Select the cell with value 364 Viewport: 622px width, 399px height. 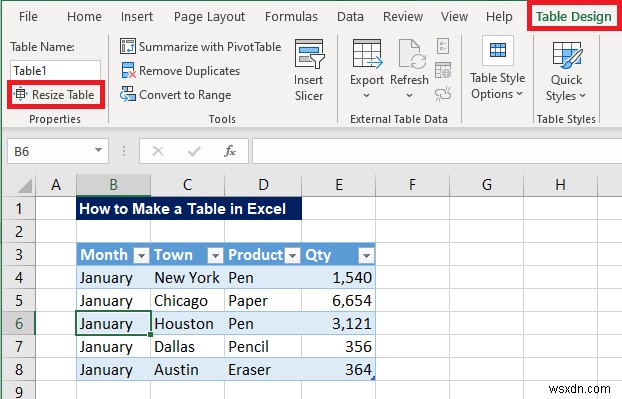pos(338,370)
